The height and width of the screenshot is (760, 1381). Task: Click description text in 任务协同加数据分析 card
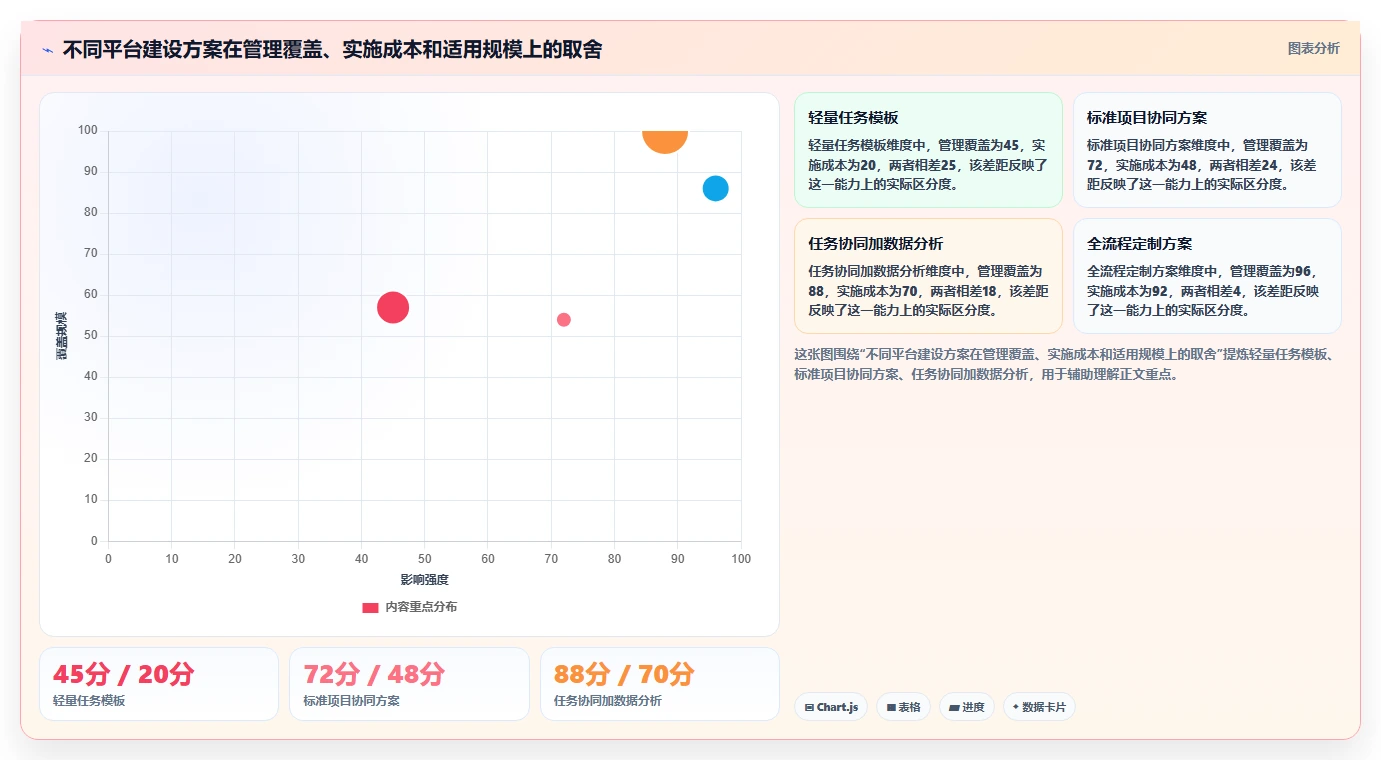[928, 290]
